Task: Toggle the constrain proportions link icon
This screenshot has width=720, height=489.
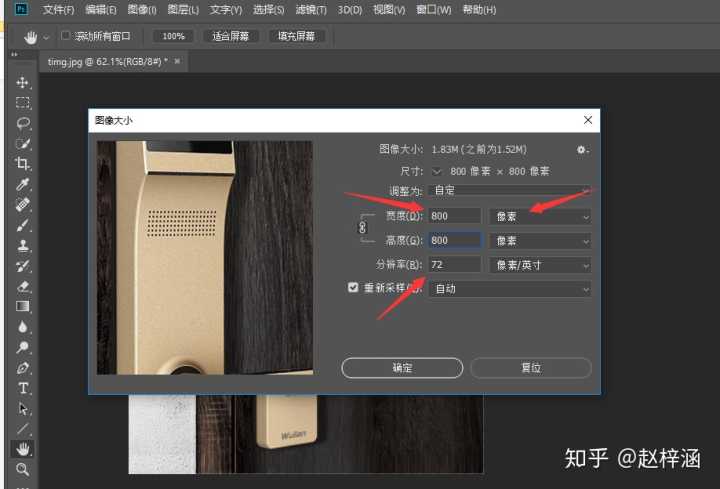Action: (363, 228)
